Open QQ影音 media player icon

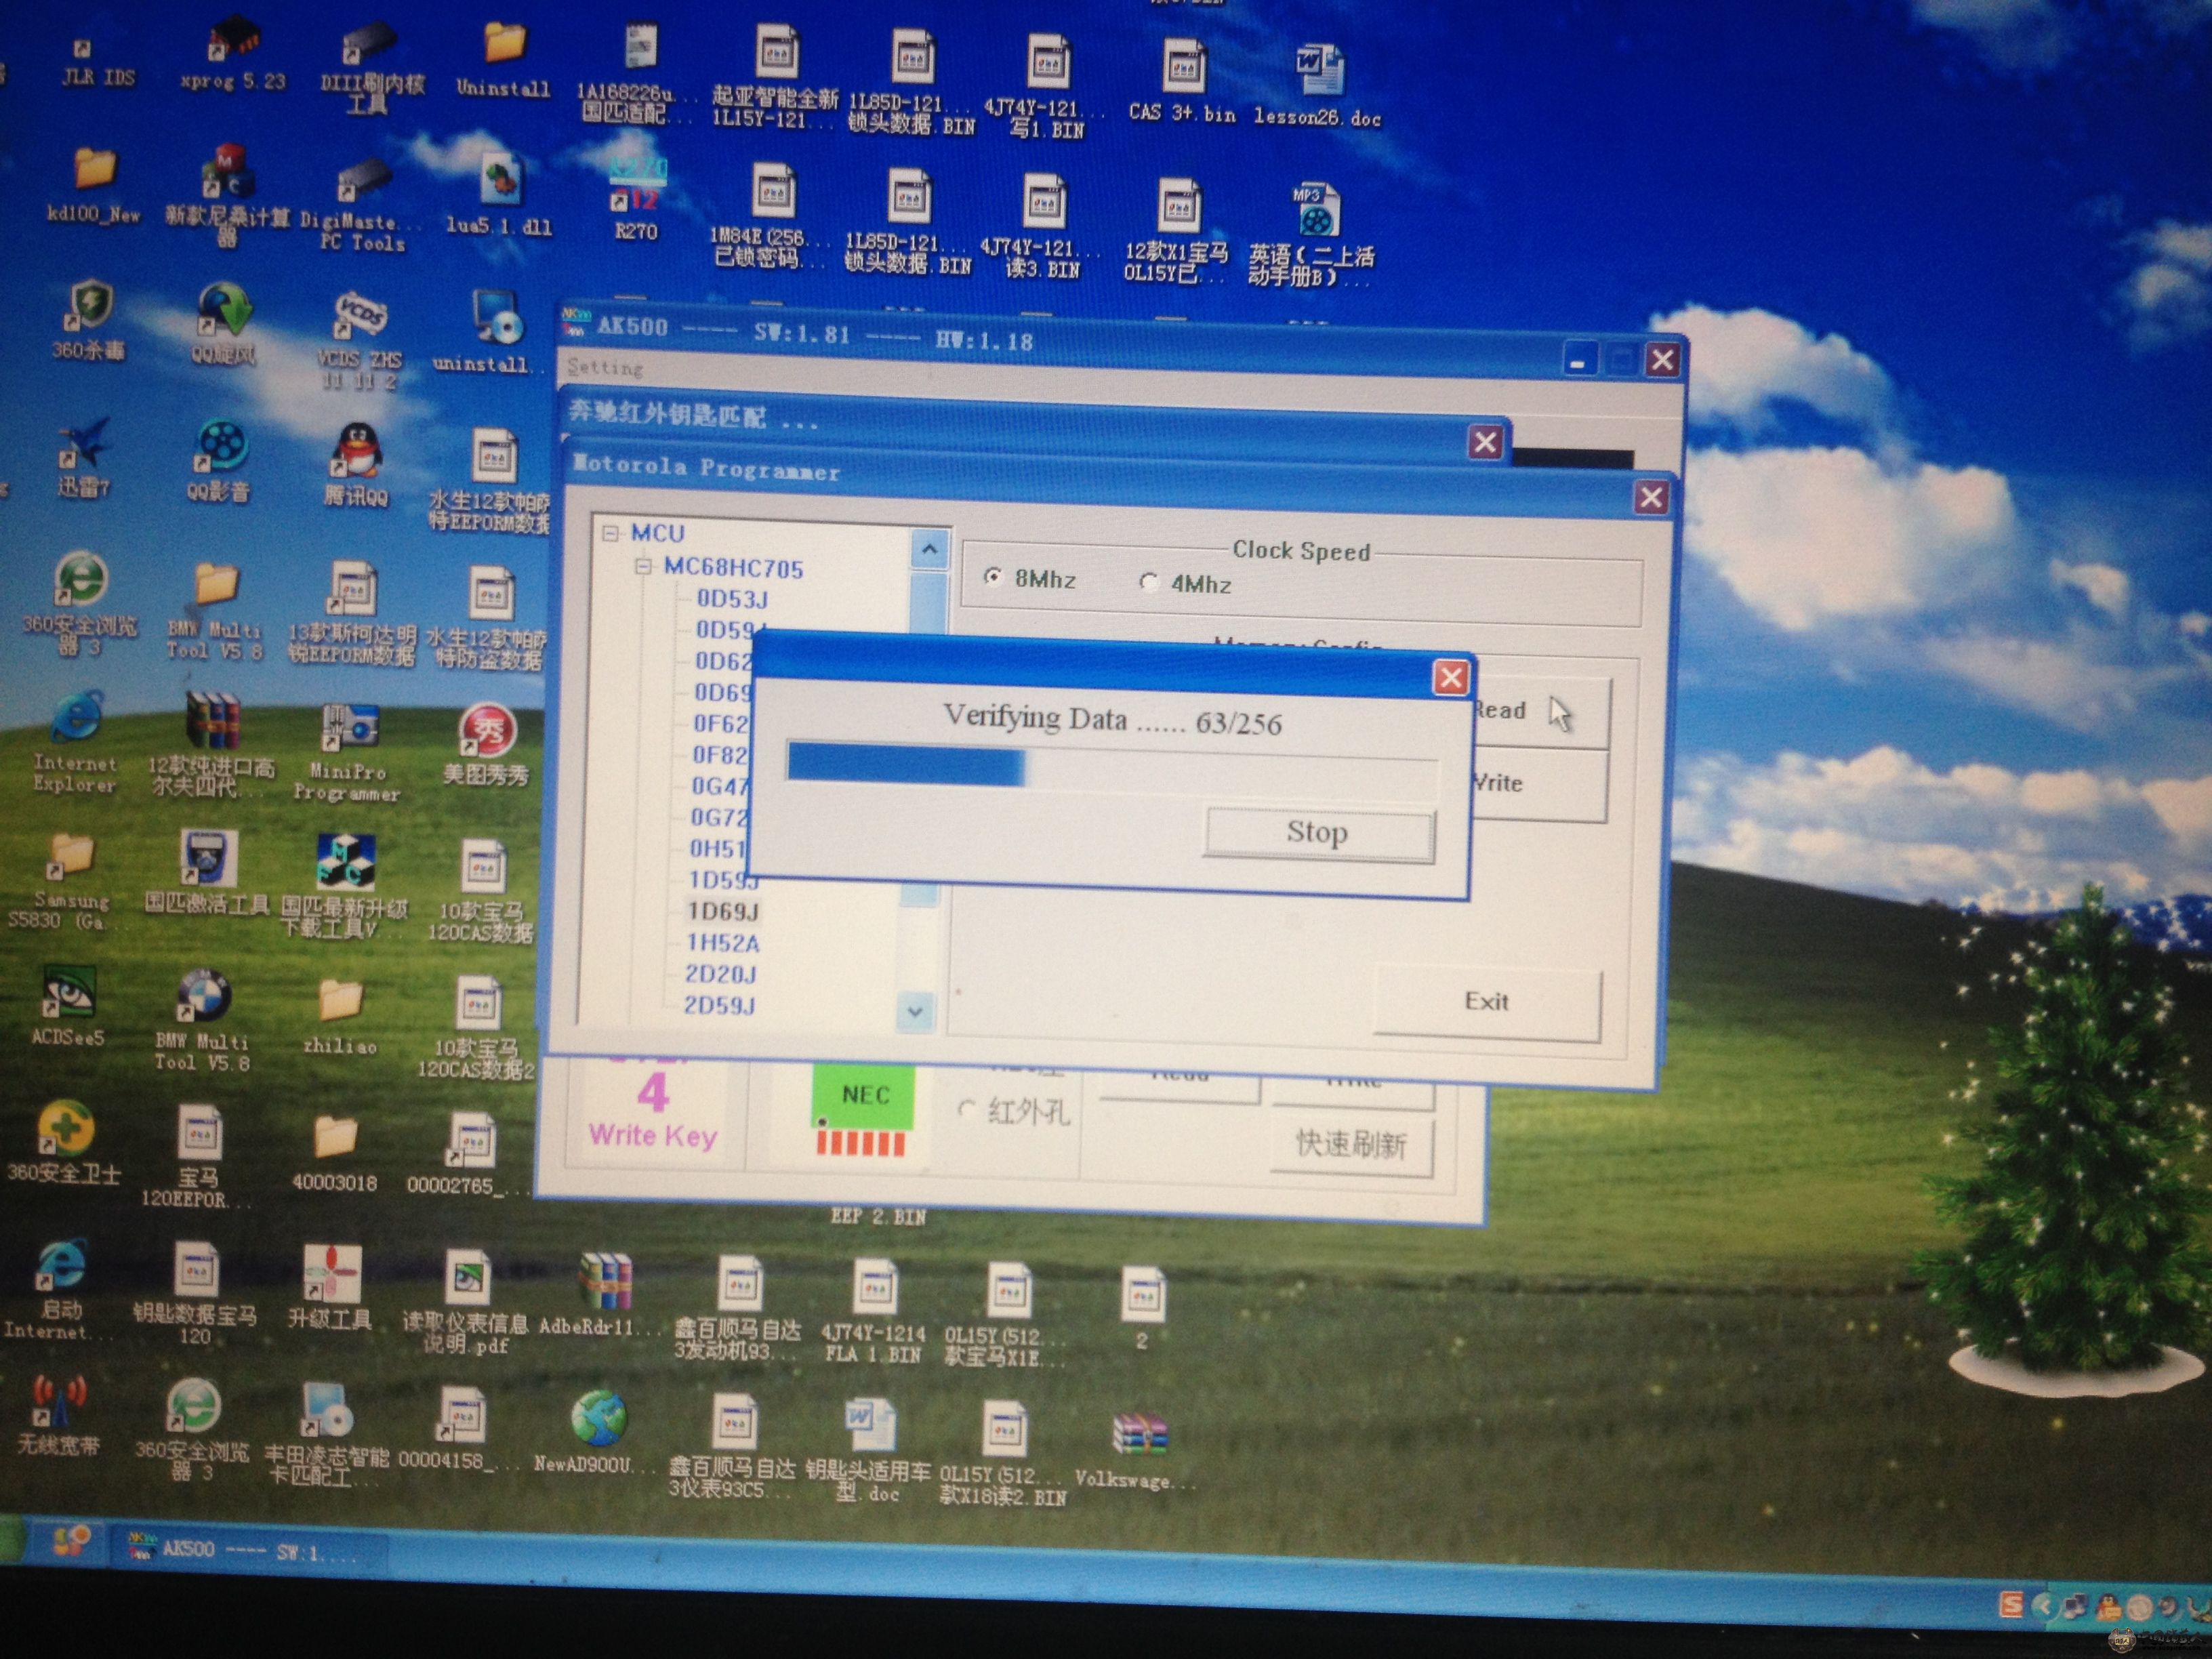click(x=219, y=462)
